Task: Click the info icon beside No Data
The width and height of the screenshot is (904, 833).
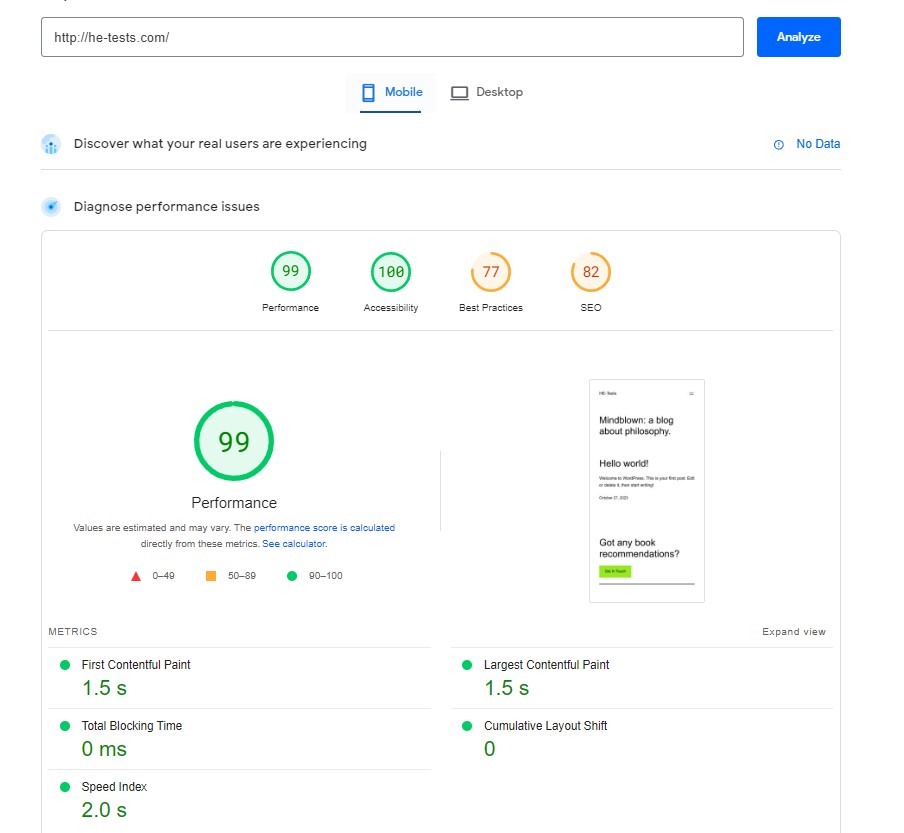Action: click(x=778, y=145)
